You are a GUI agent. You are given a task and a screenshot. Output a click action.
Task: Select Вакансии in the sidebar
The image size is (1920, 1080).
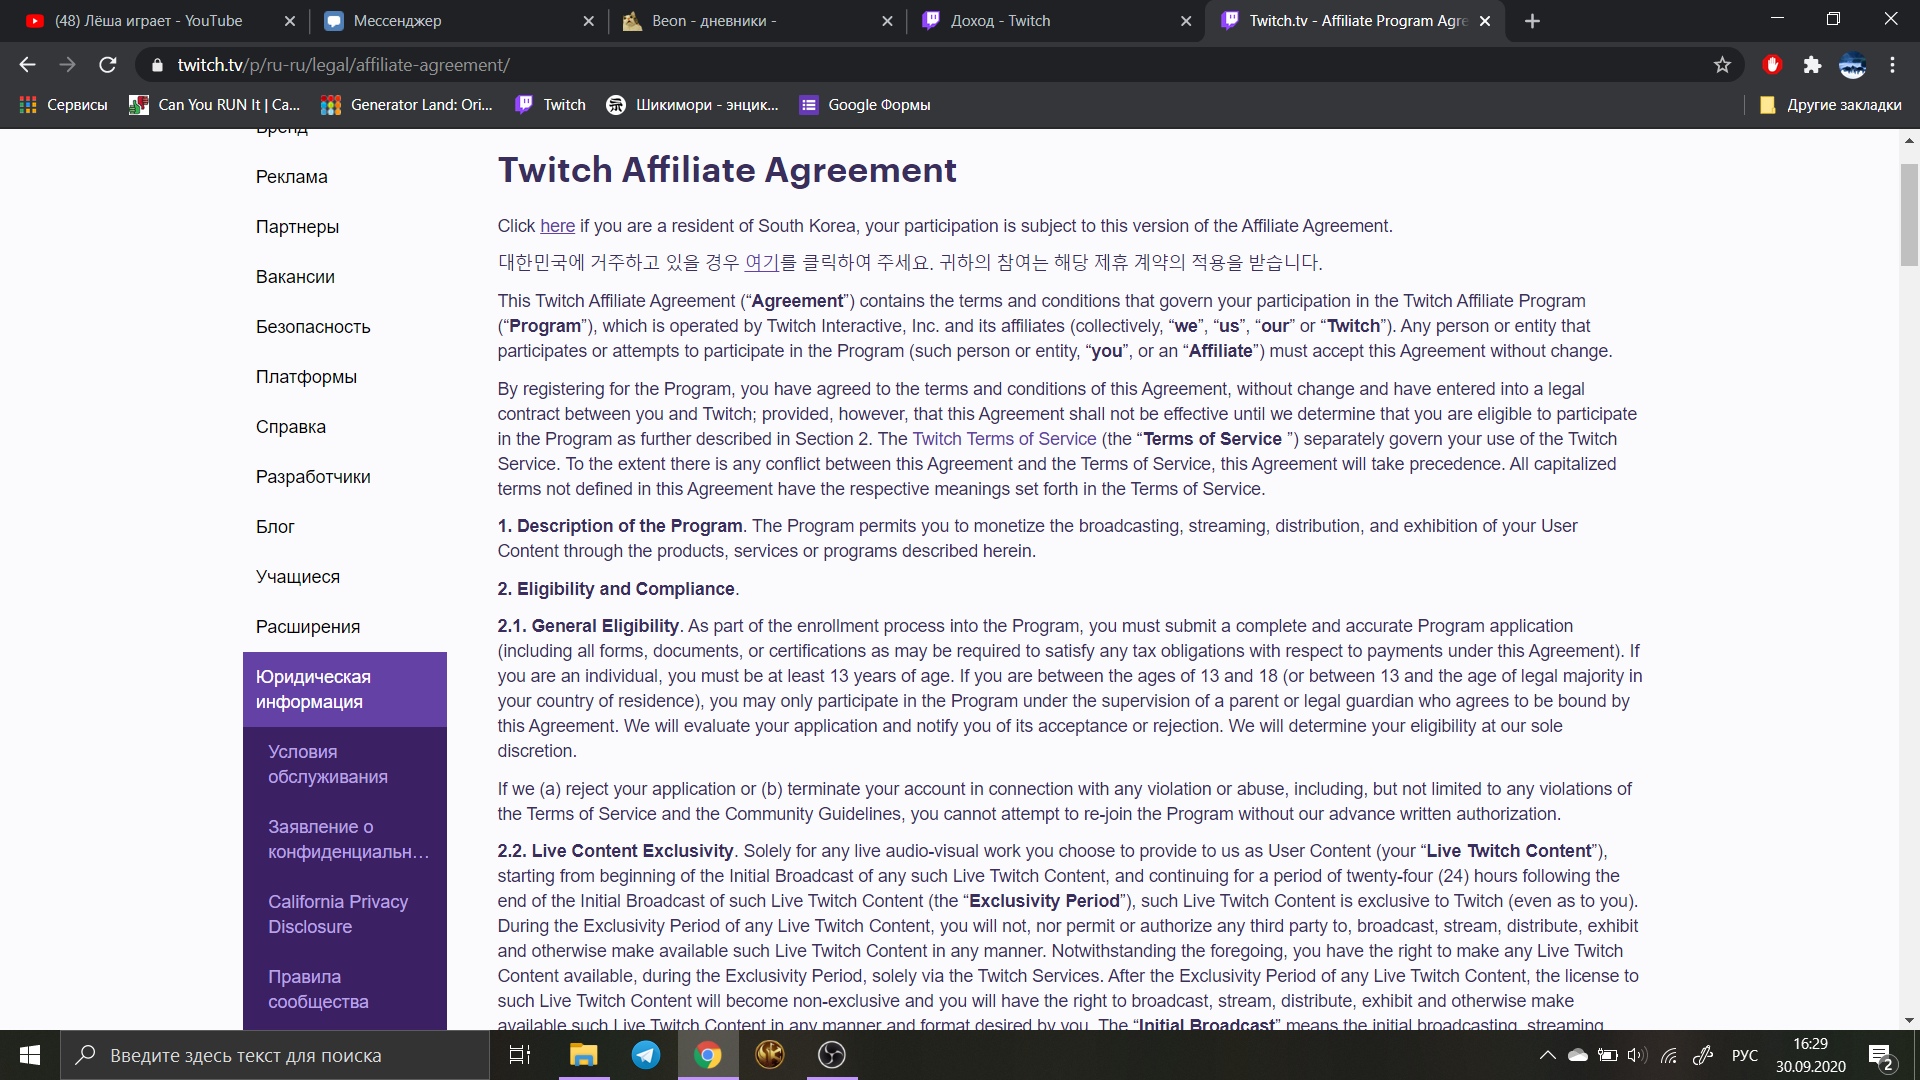coord(295,277)
